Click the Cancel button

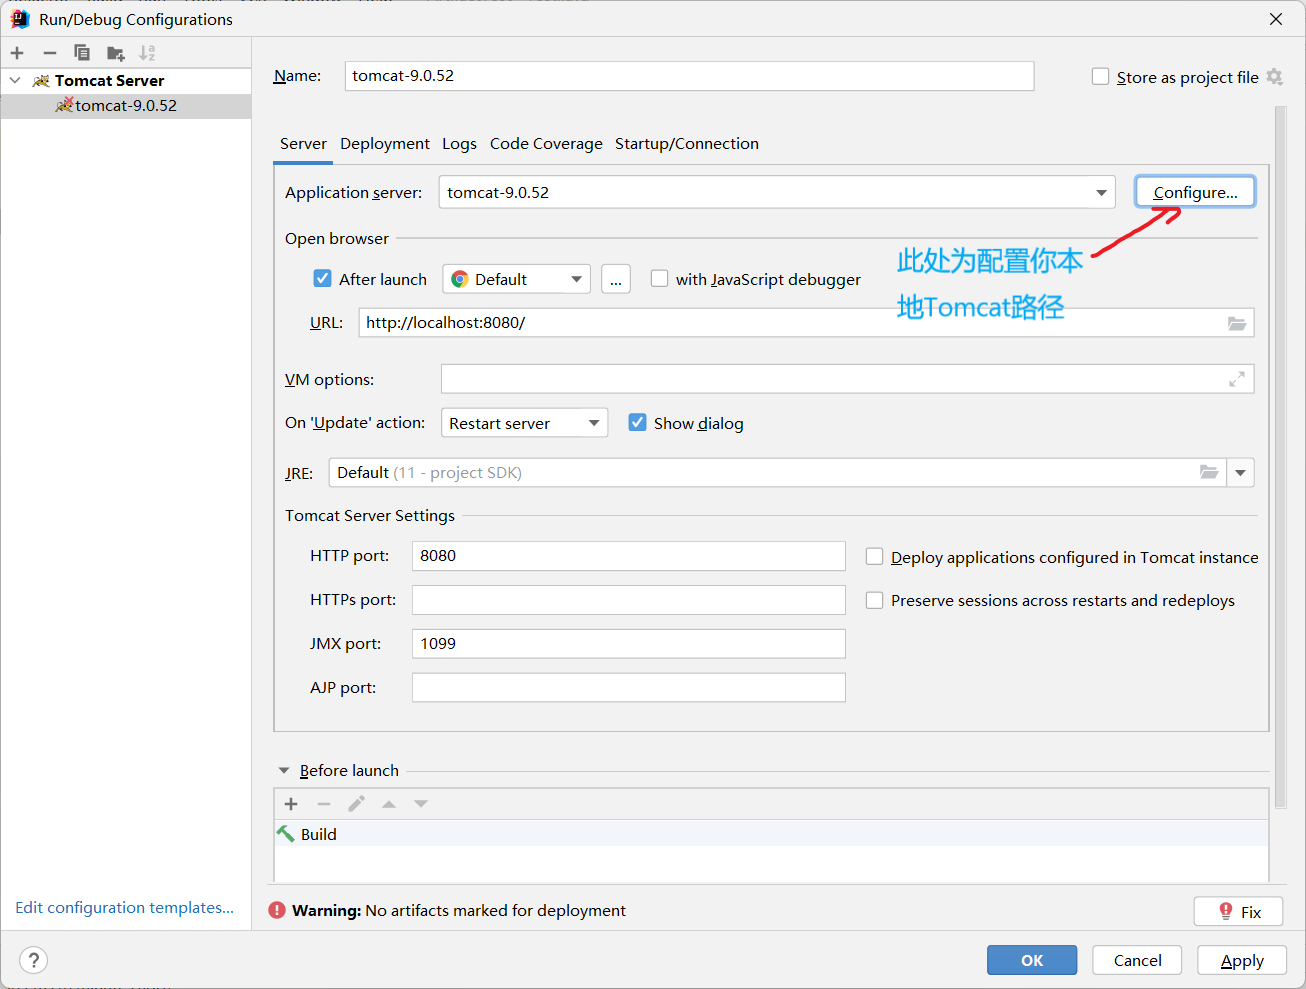point(1137,960)
